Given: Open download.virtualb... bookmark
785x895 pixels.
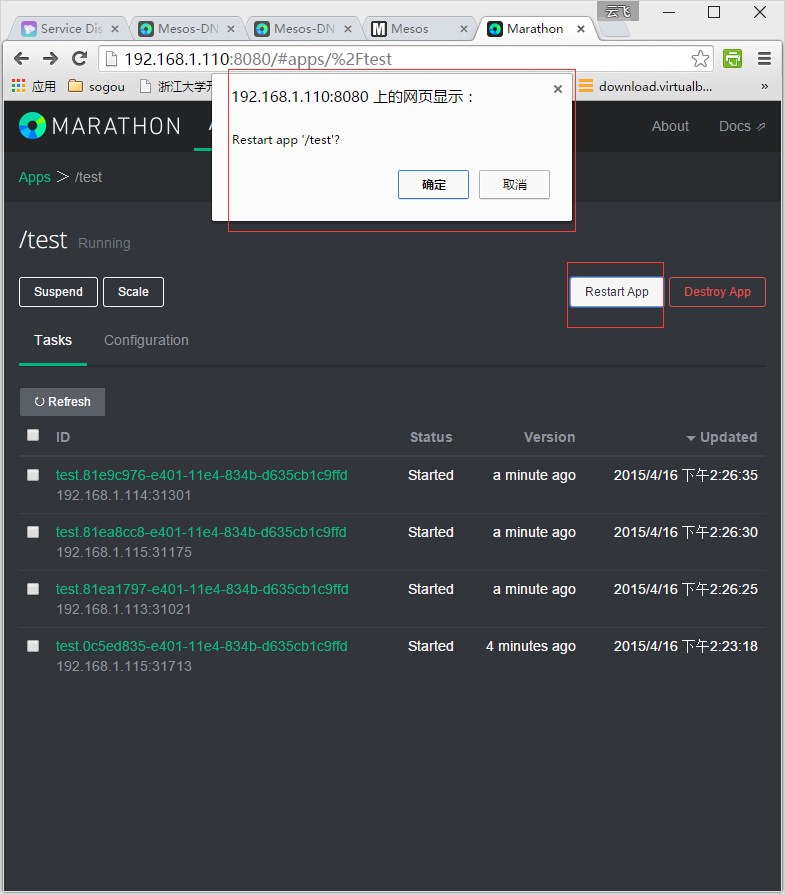Looking at the screenshot, I should point(645,86).
